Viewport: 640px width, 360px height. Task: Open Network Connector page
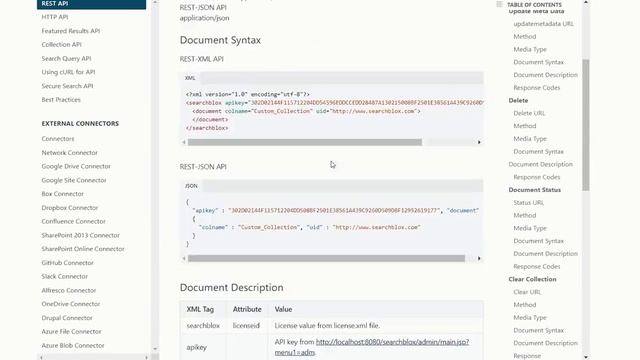[69, 153]
